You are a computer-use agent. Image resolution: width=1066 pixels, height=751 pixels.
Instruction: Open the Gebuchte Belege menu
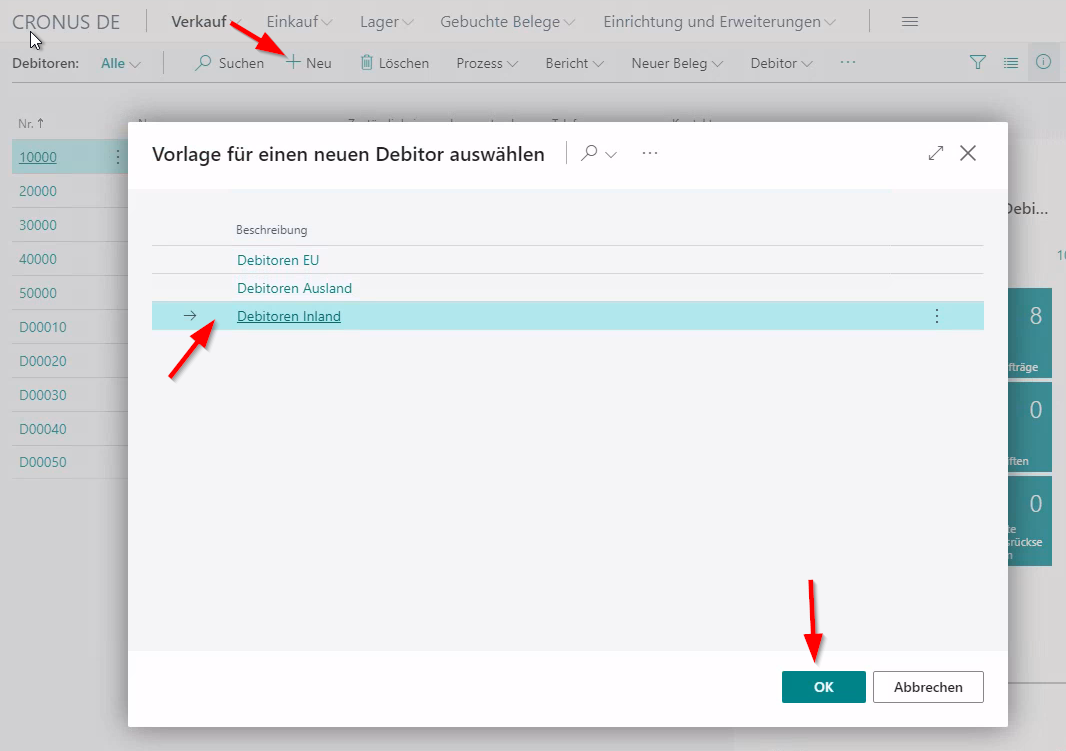tap(507, 22)
